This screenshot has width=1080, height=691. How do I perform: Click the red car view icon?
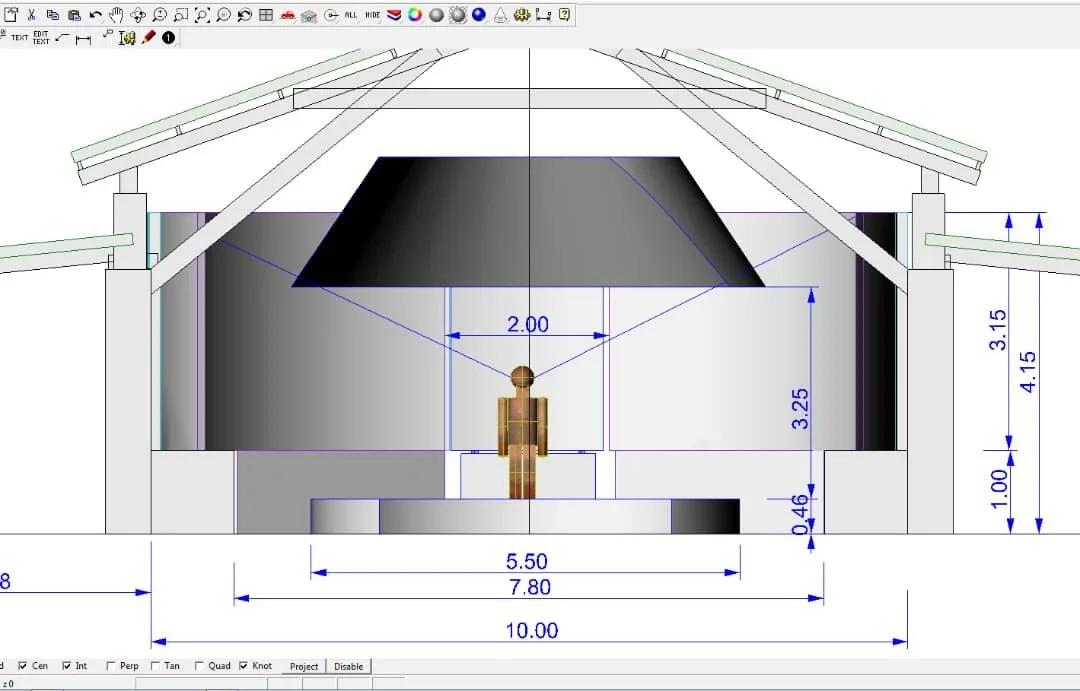pyautogui.click(x=287, y=14)
